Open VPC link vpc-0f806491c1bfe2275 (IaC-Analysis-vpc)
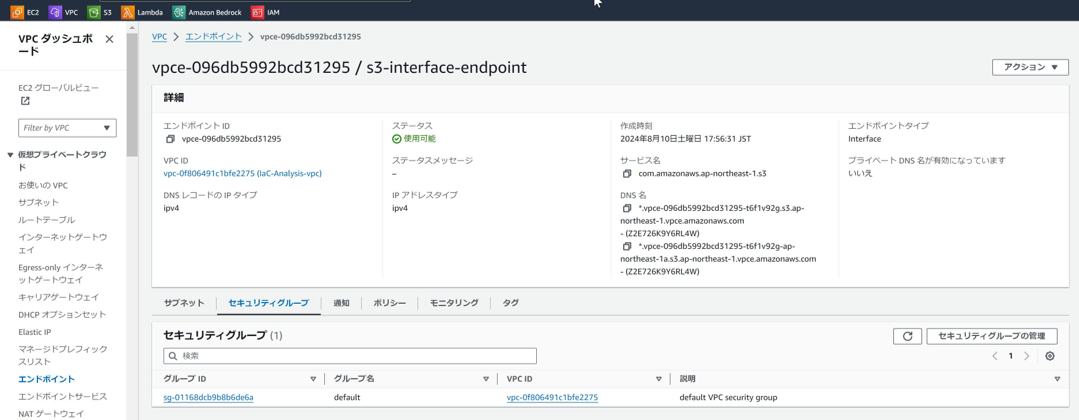Screen dimensions: 1079x420 pos(243,174)
